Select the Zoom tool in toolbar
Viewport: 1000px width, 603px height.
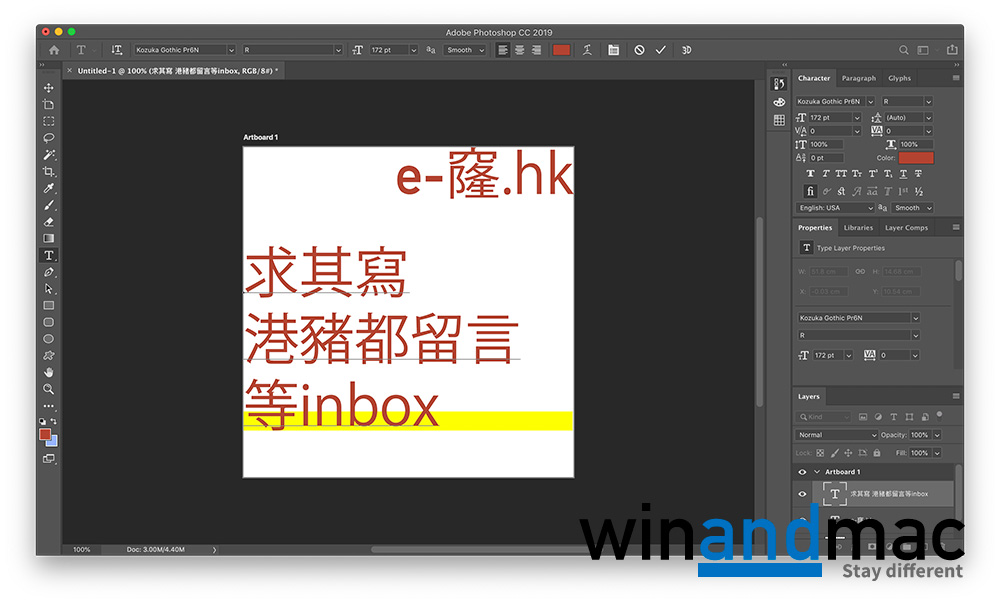coord(48,389)
